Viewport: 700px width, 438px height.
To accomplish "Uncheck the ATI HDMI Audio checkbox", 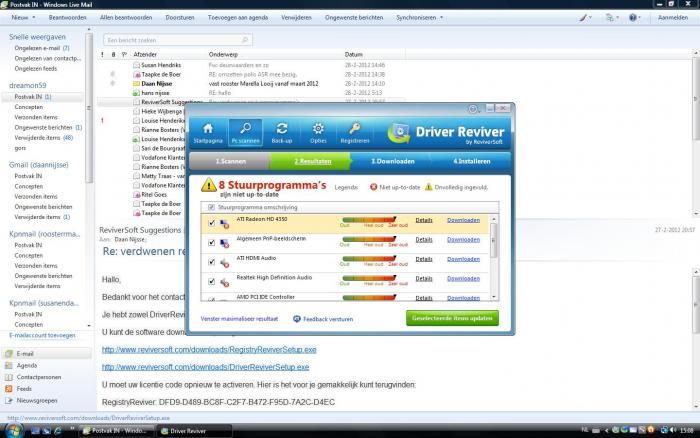I will point(212,262).
